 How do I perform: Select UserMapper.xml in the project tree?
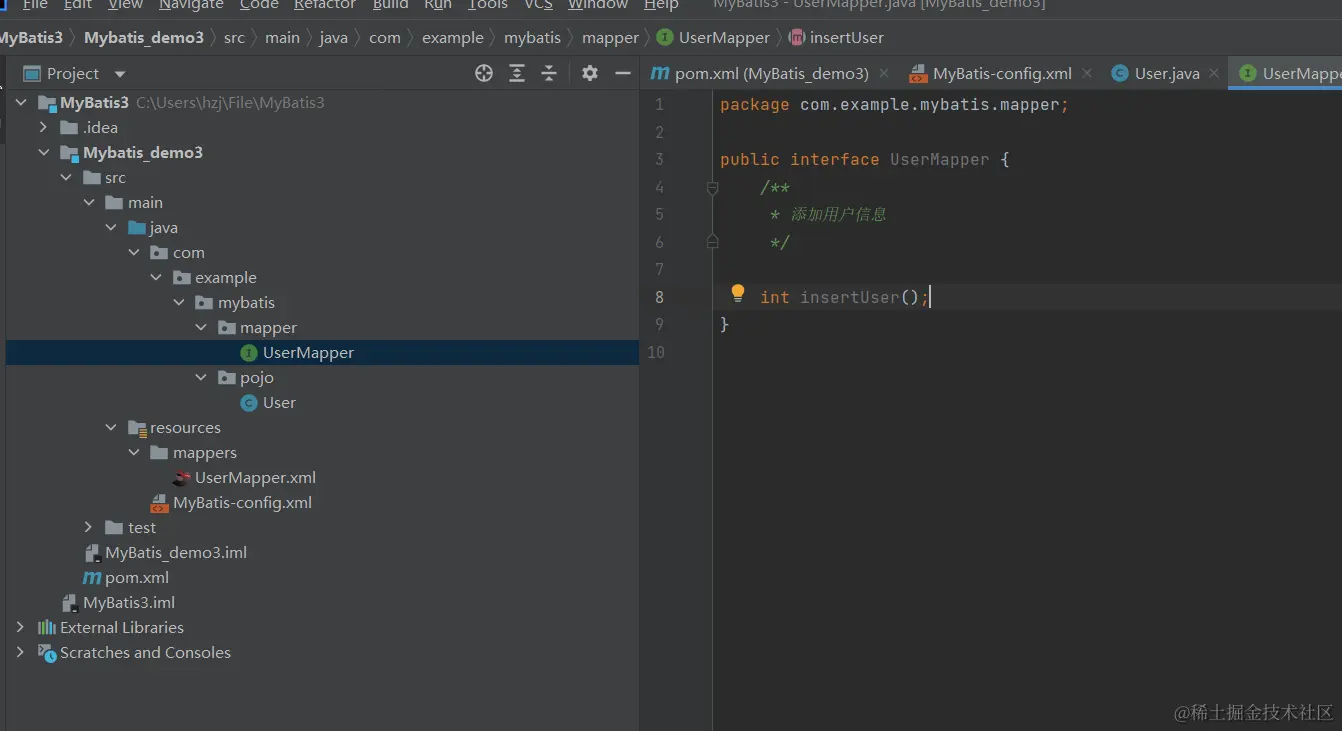255,477
